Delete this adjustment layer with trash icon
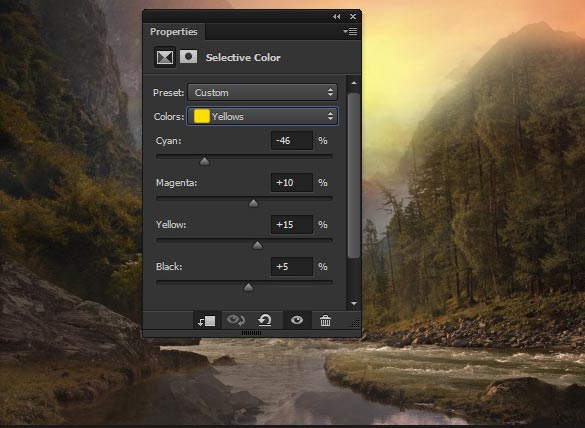 [325, 320]
